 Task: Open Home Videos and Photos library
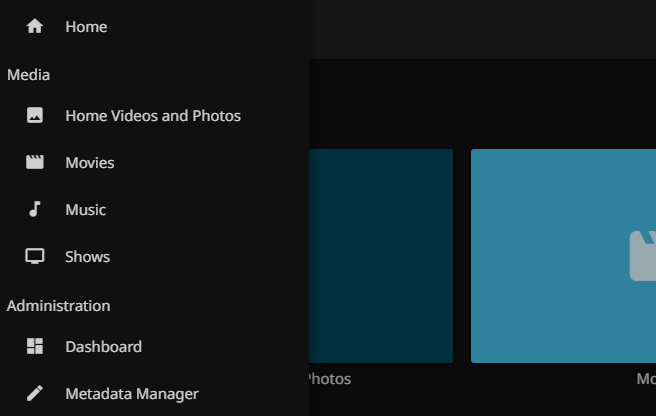pyautogui.click(x=154, y=116)
